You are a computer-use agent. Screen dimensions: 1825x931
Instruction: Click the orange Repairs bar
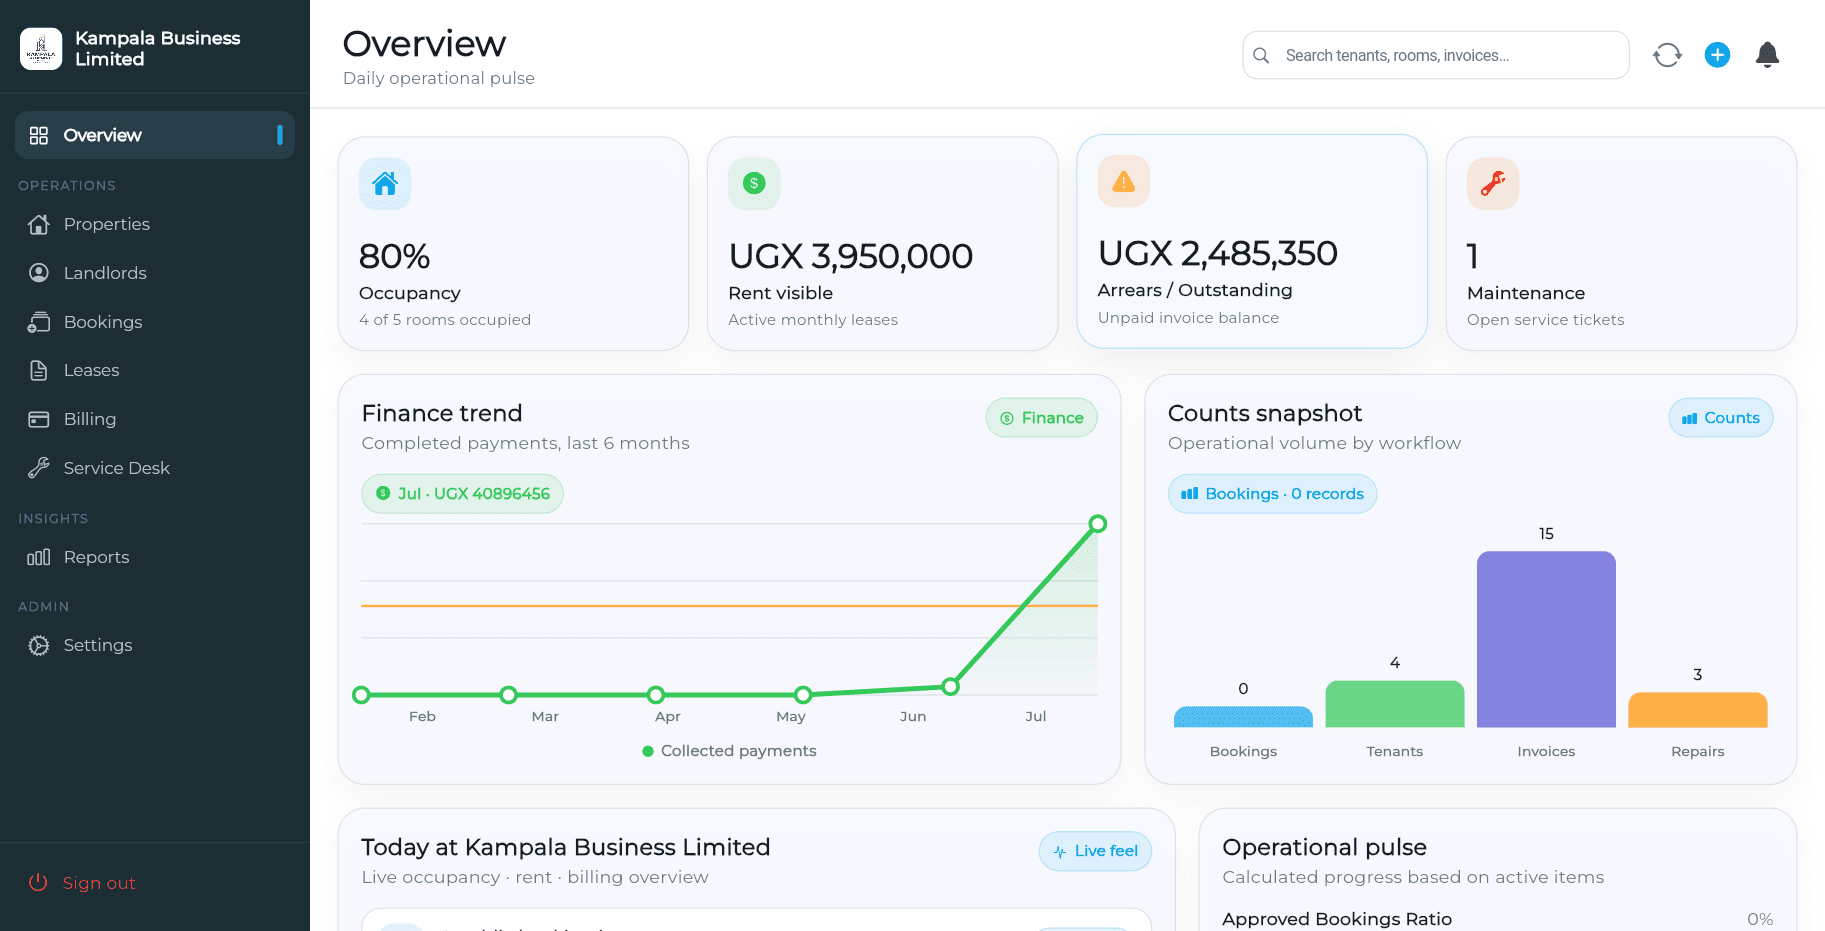pos(1698,710)
